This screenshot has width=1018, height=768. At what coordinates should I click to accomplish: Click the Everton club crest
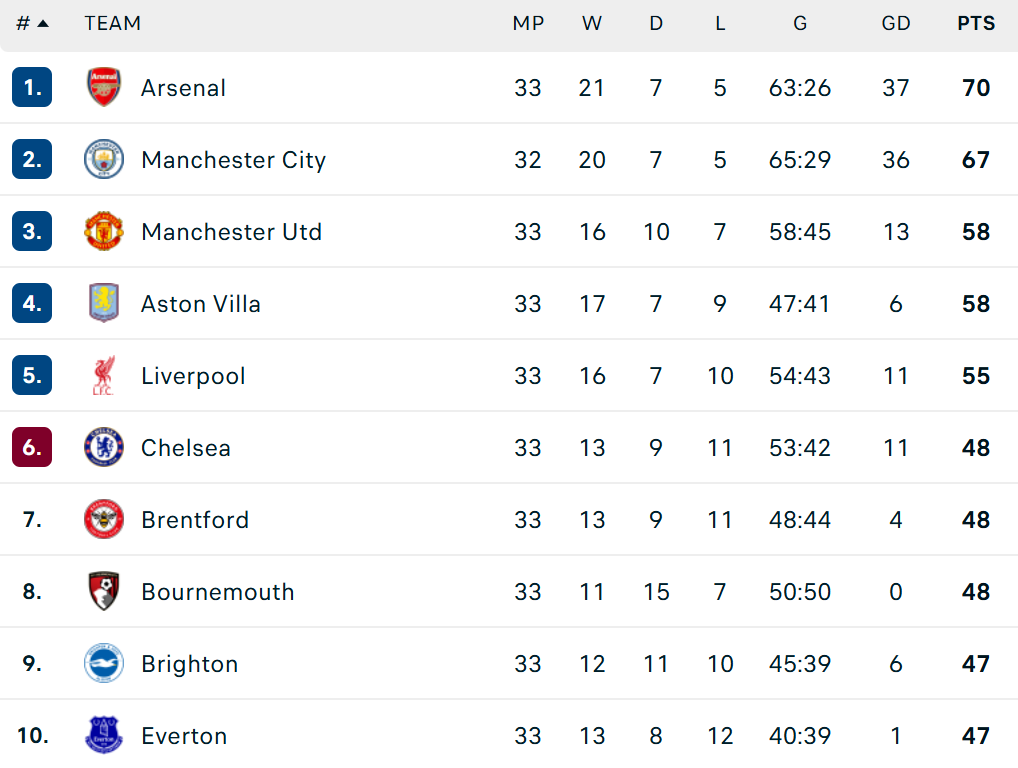tap(104, 735)
